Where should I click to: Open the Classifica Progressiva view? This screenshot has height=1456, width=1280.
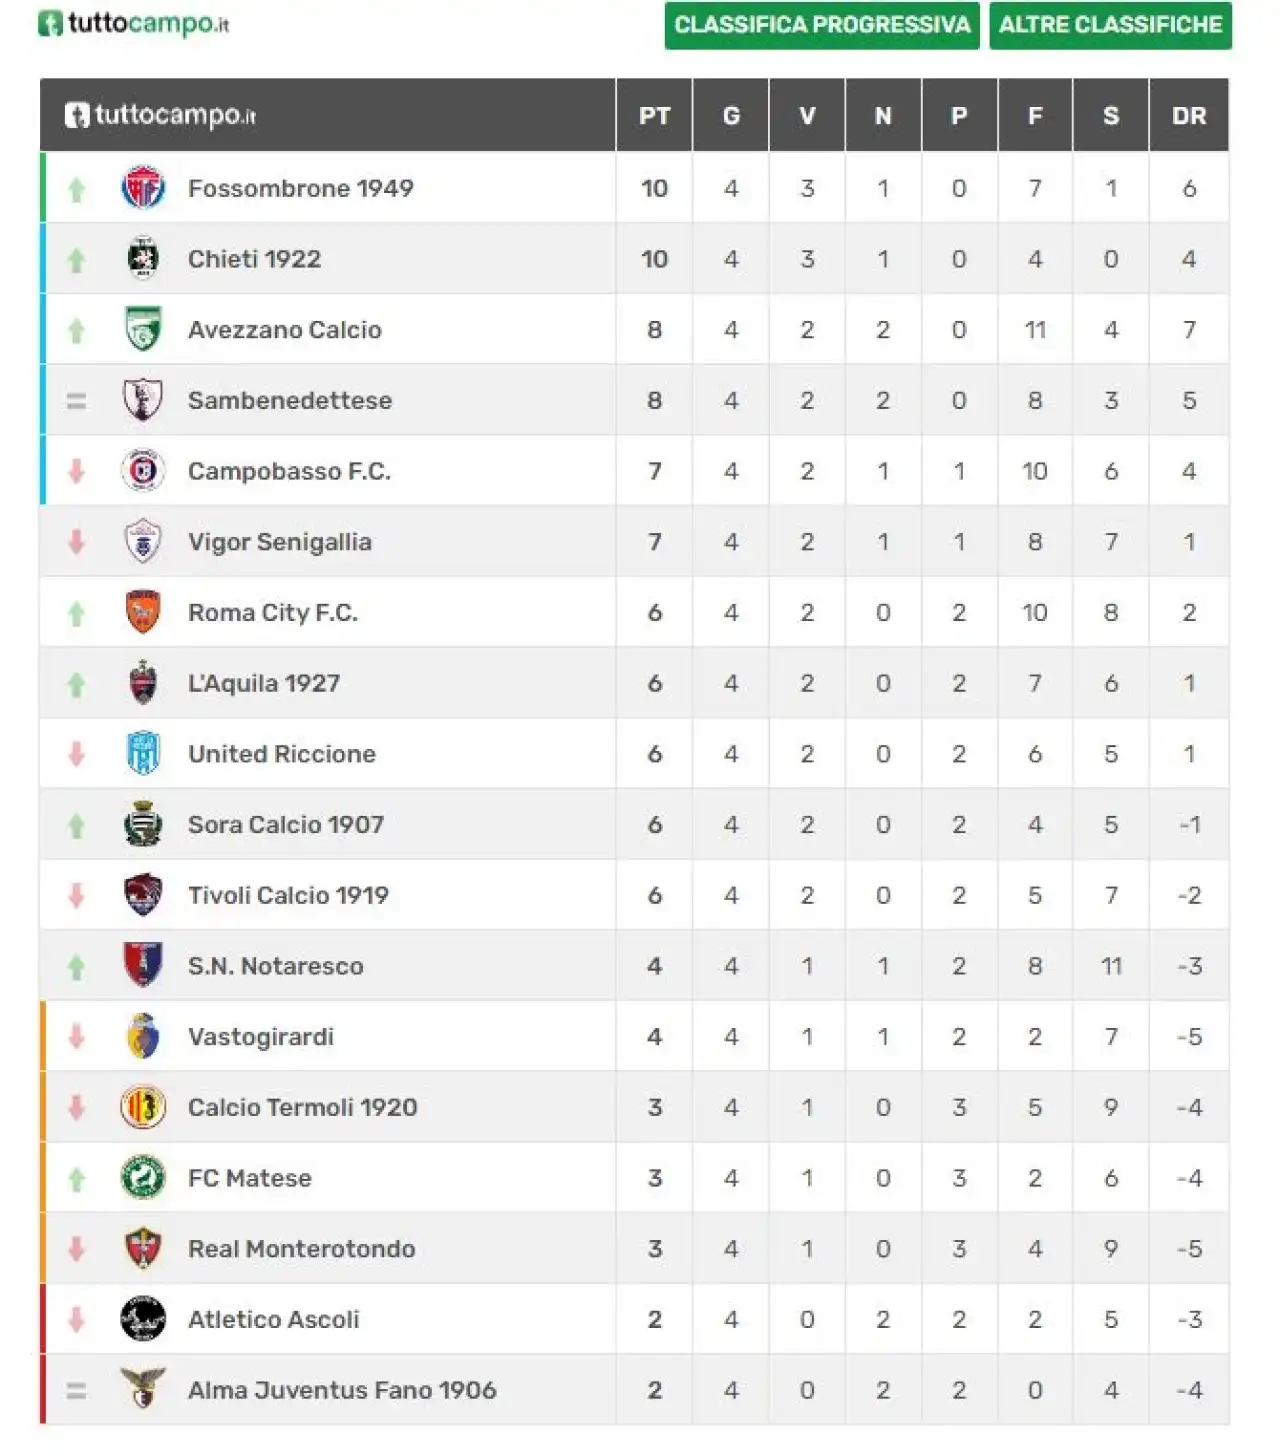tap(822, 25)
